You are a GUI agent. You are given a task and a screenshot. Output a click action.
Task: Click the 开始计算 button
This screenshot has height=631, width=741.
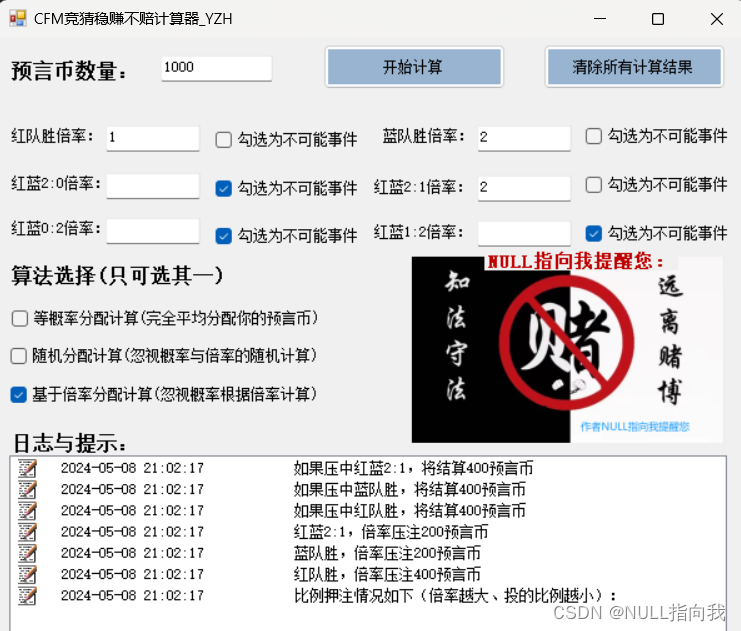click(414, 67)
